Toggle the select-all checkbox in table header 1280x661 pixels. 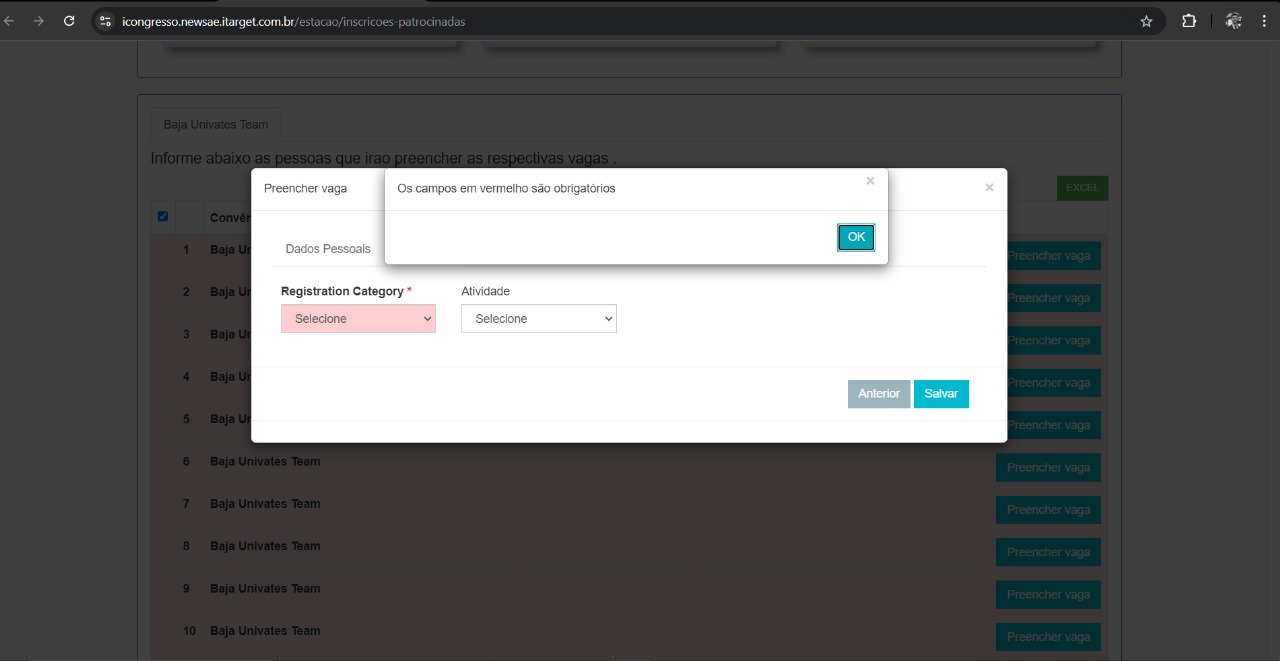pyautogui.click(x=163, y=216)
